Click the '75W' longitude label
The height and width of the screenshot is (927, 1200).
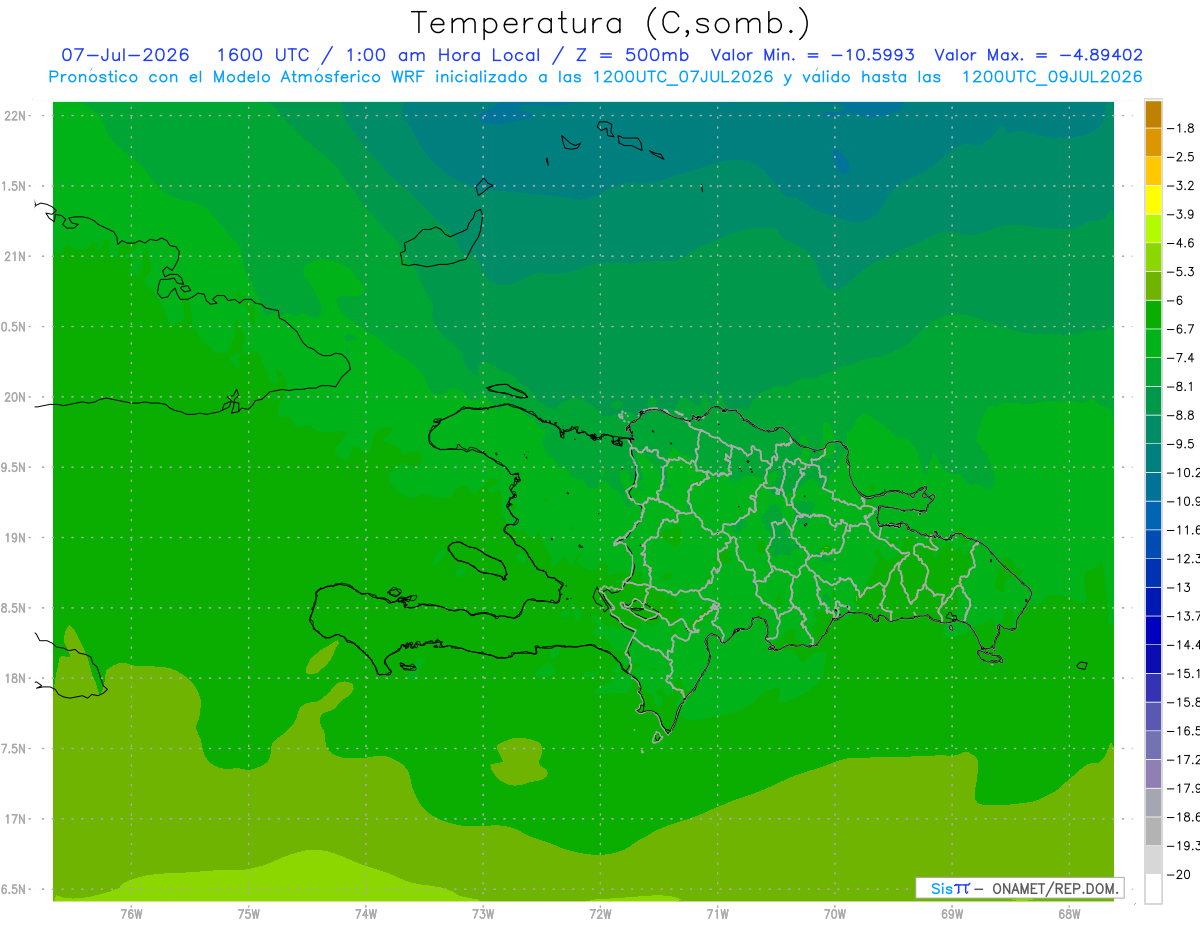click(248, 914)
